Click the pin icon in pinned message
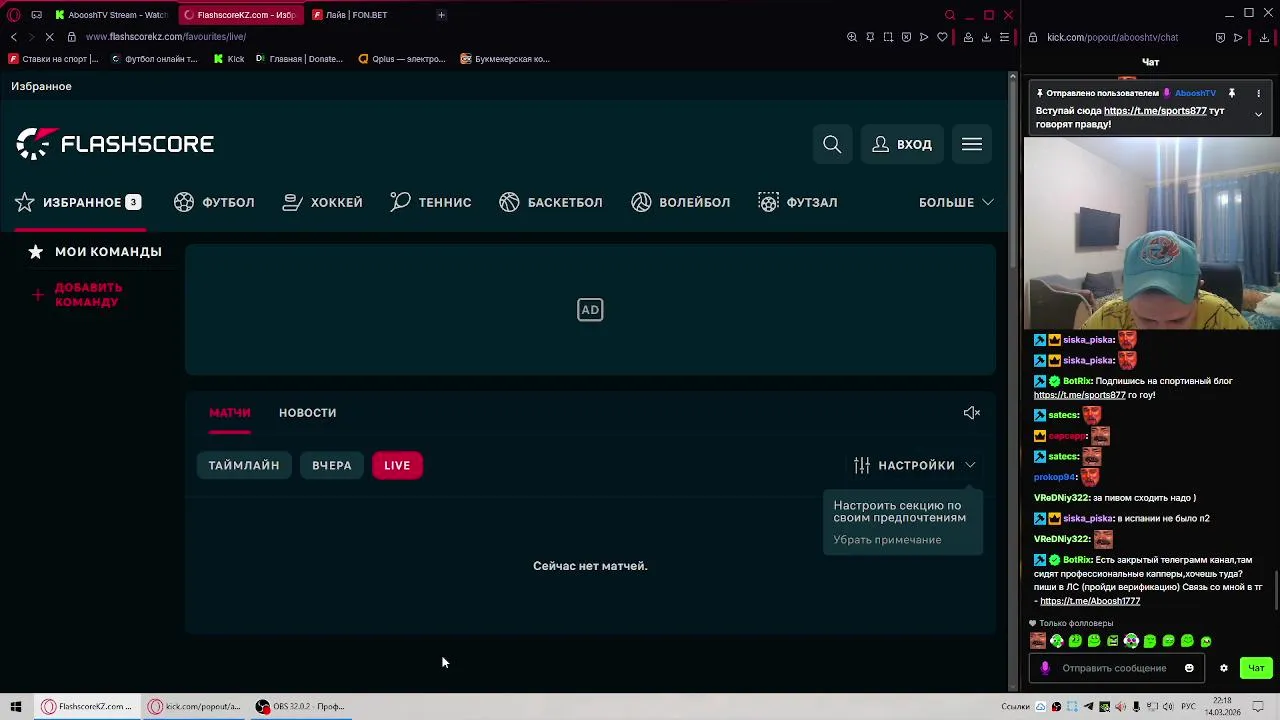Screen dimensions: 1280x720 click(1232, 93)
